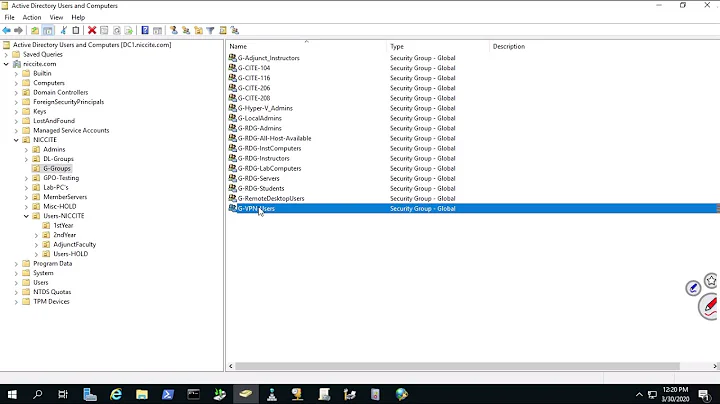Select the GPO-Testing OU in tree

pos(61,178)
